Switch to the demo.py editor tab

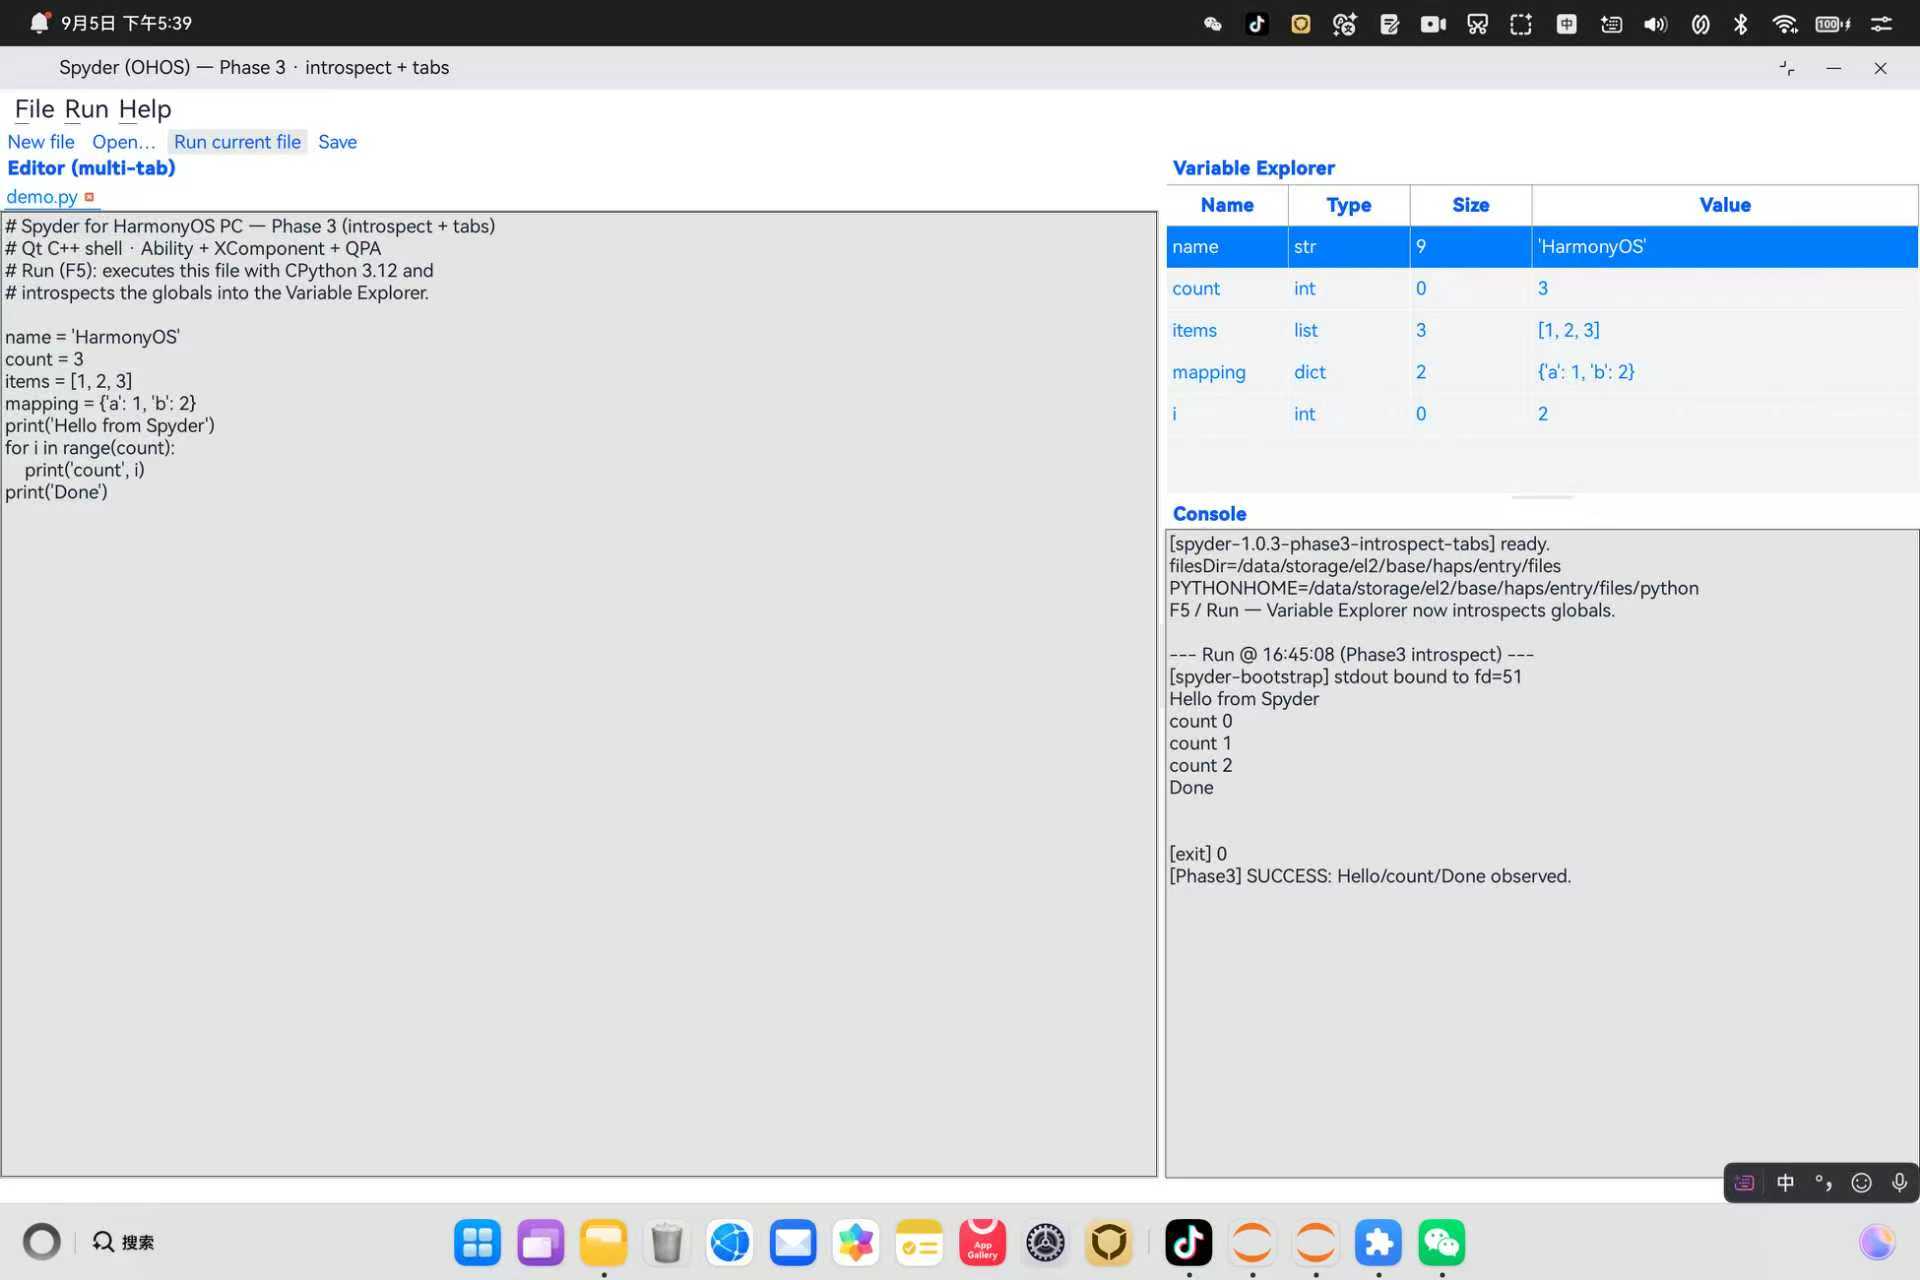[42, 197]
